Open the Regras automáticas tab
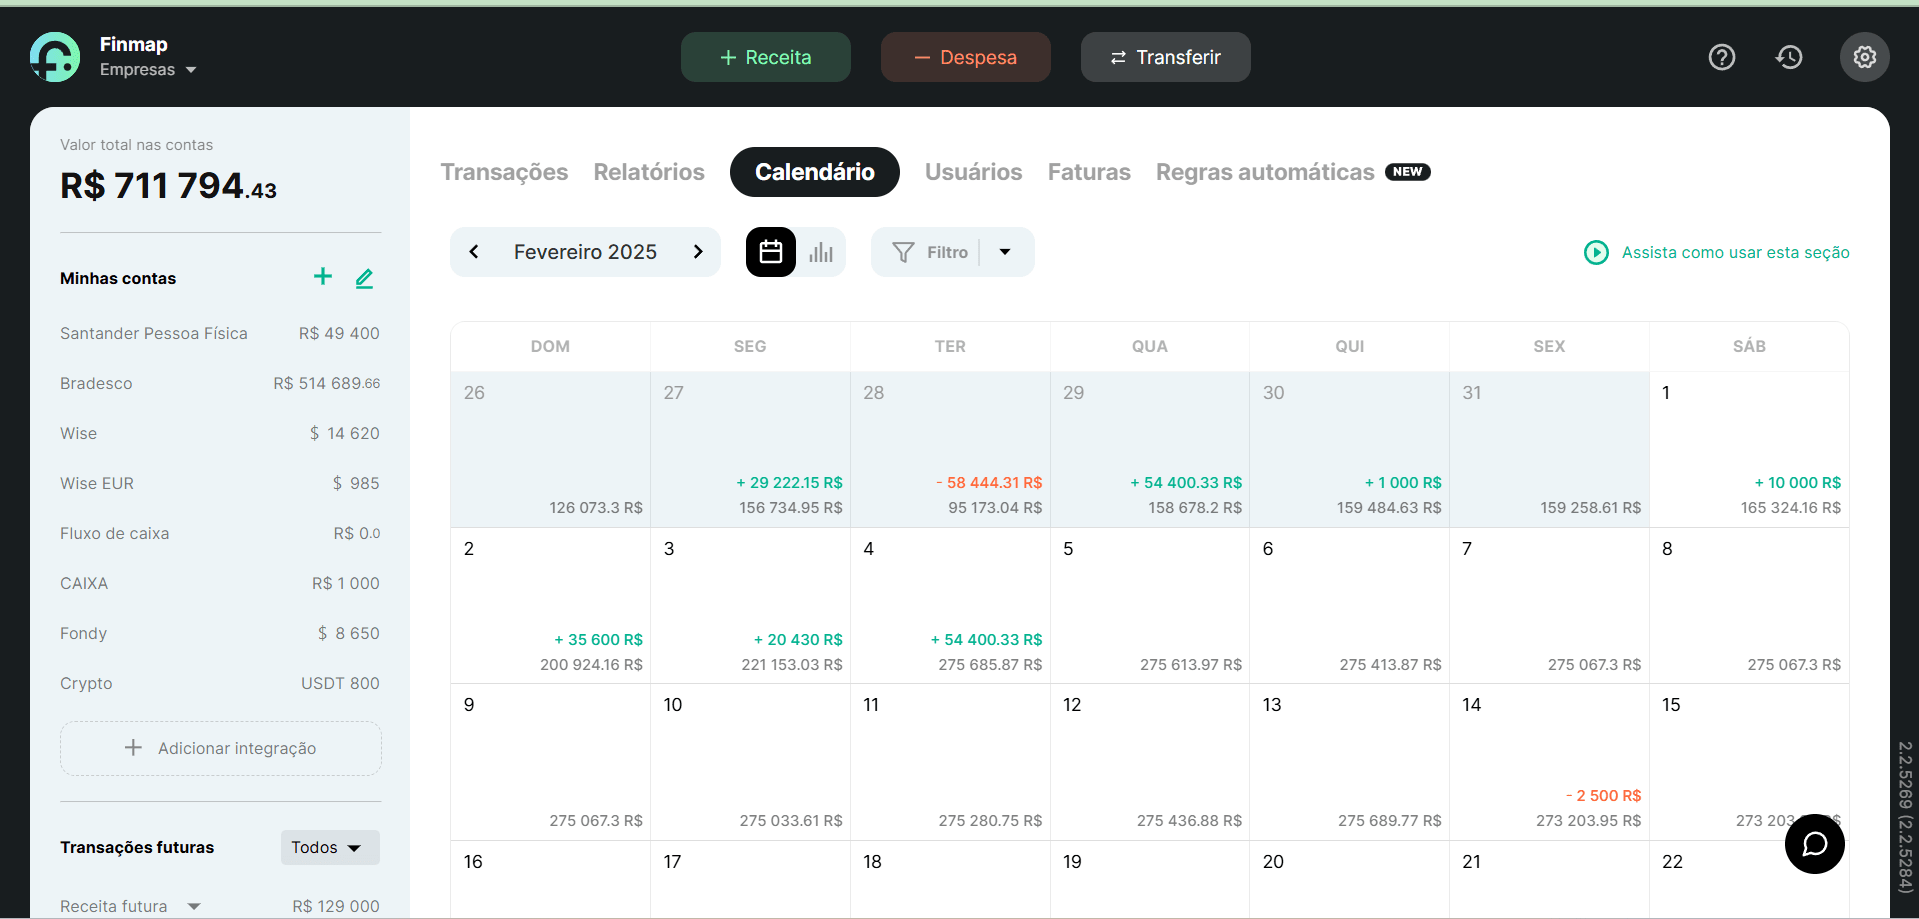The width and height of the screenshot is (1919, 919). 1264,172
